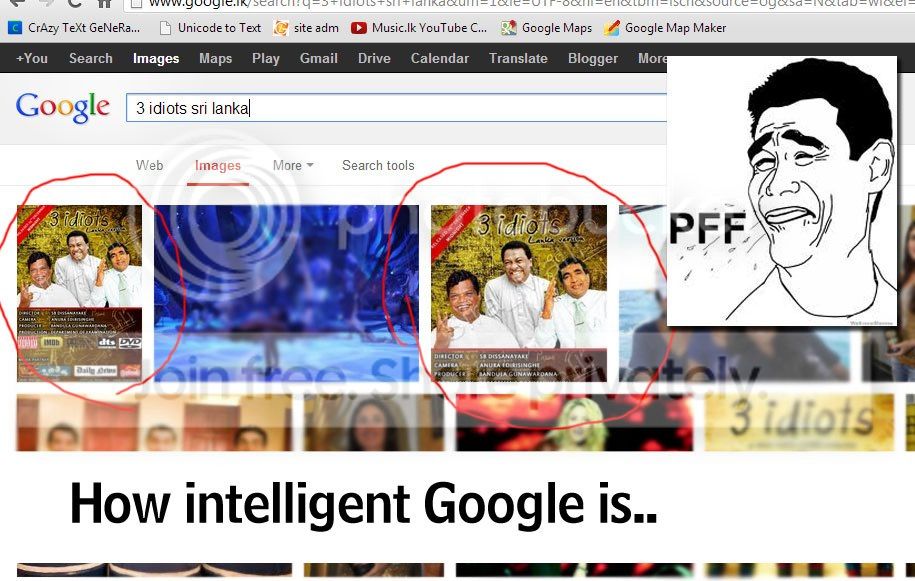
Task: Open Search tools
Action: 378,165
